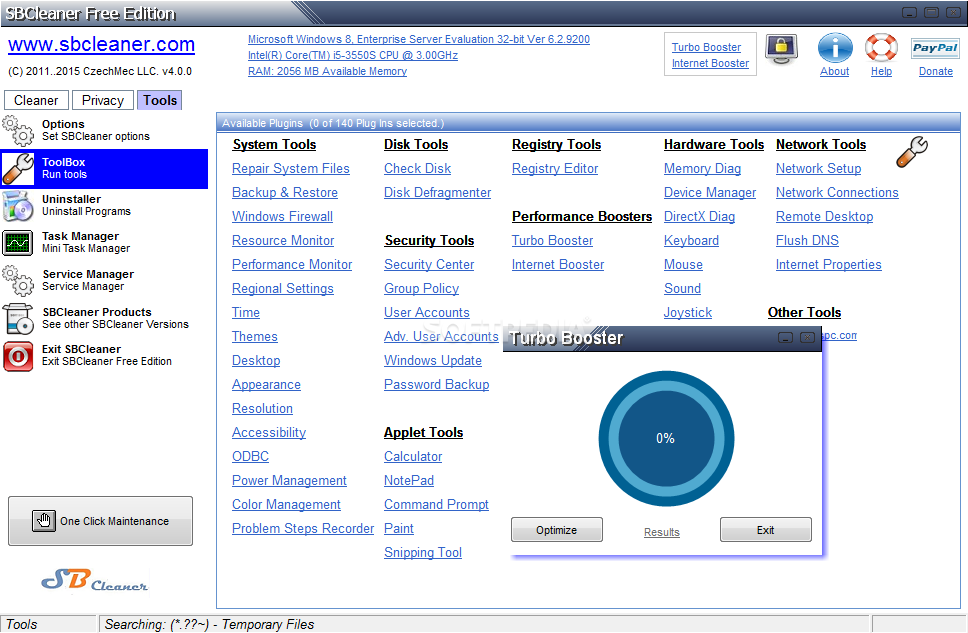Click the Options gears icon
968x633 pixels.
[18, 130]
